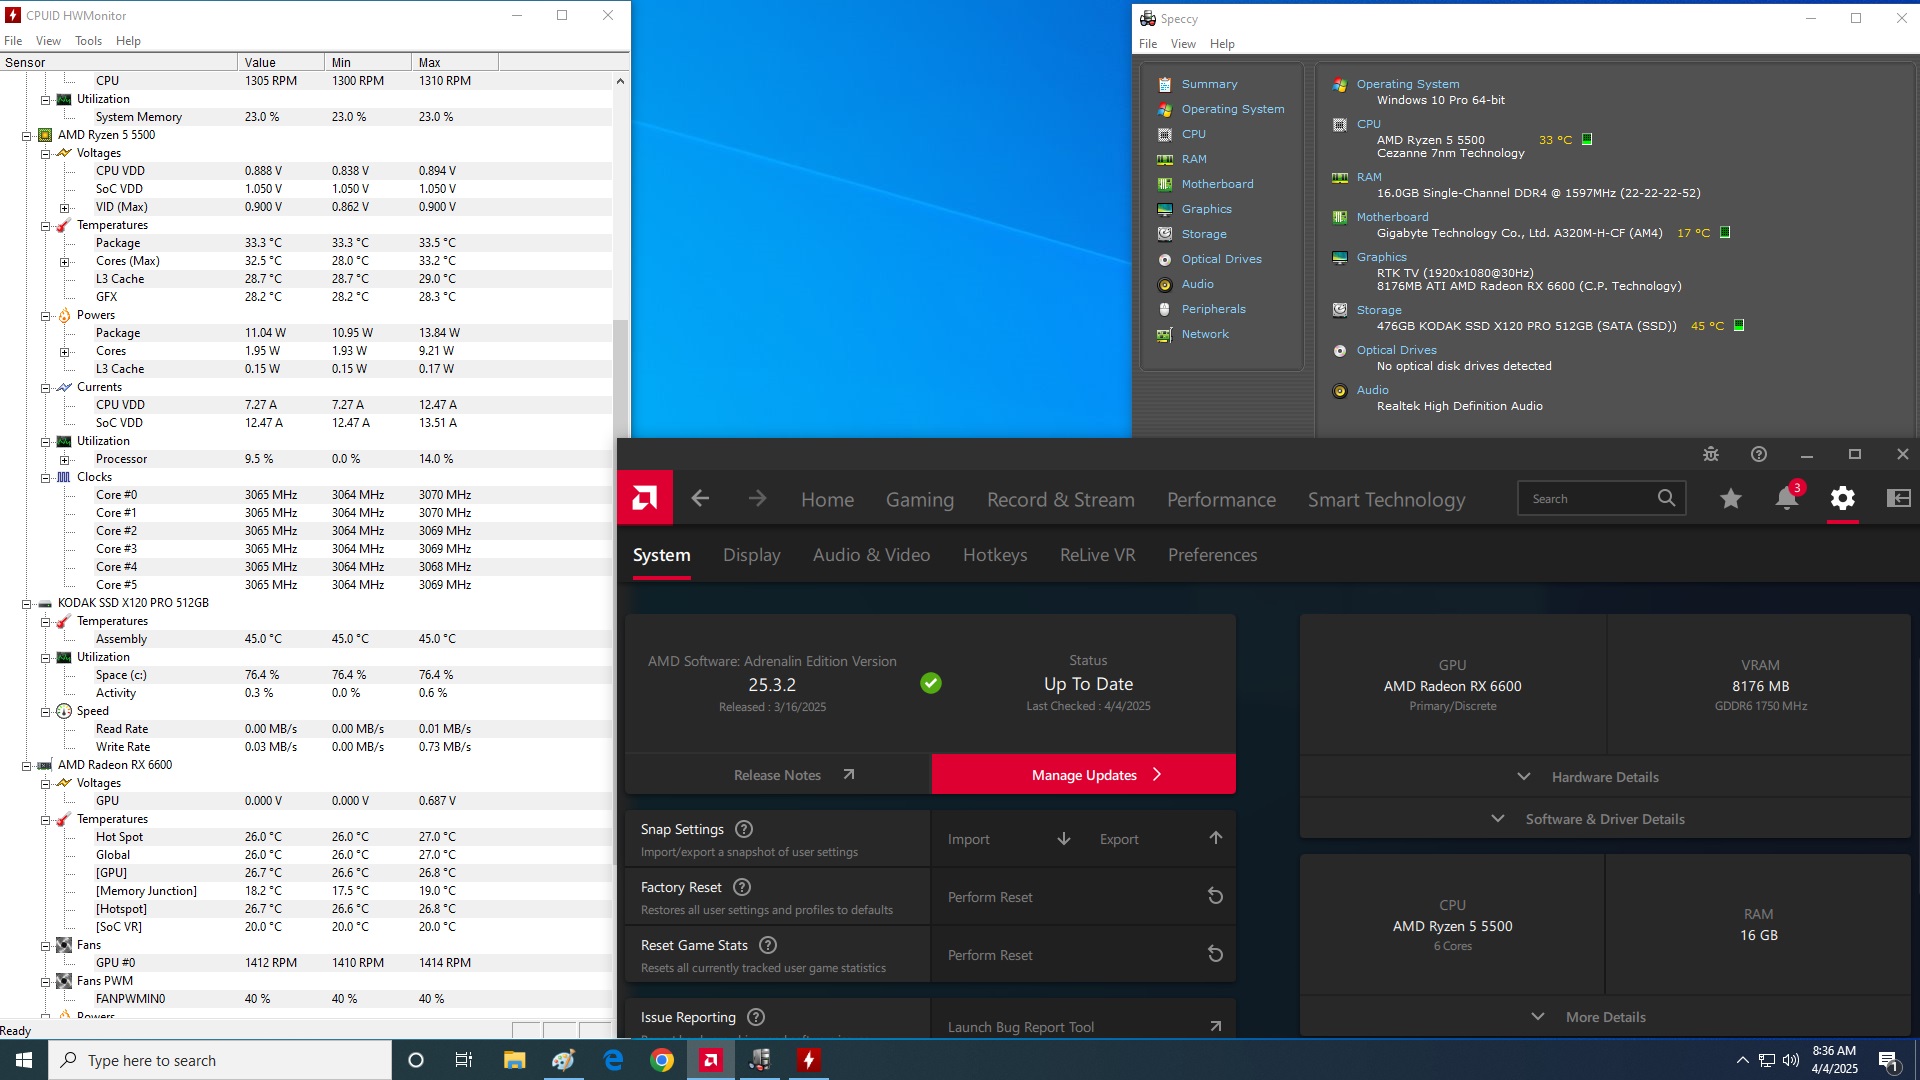
Task: Click the search magnifier icon in Adrenalin
Action: tap(1666, 498)
